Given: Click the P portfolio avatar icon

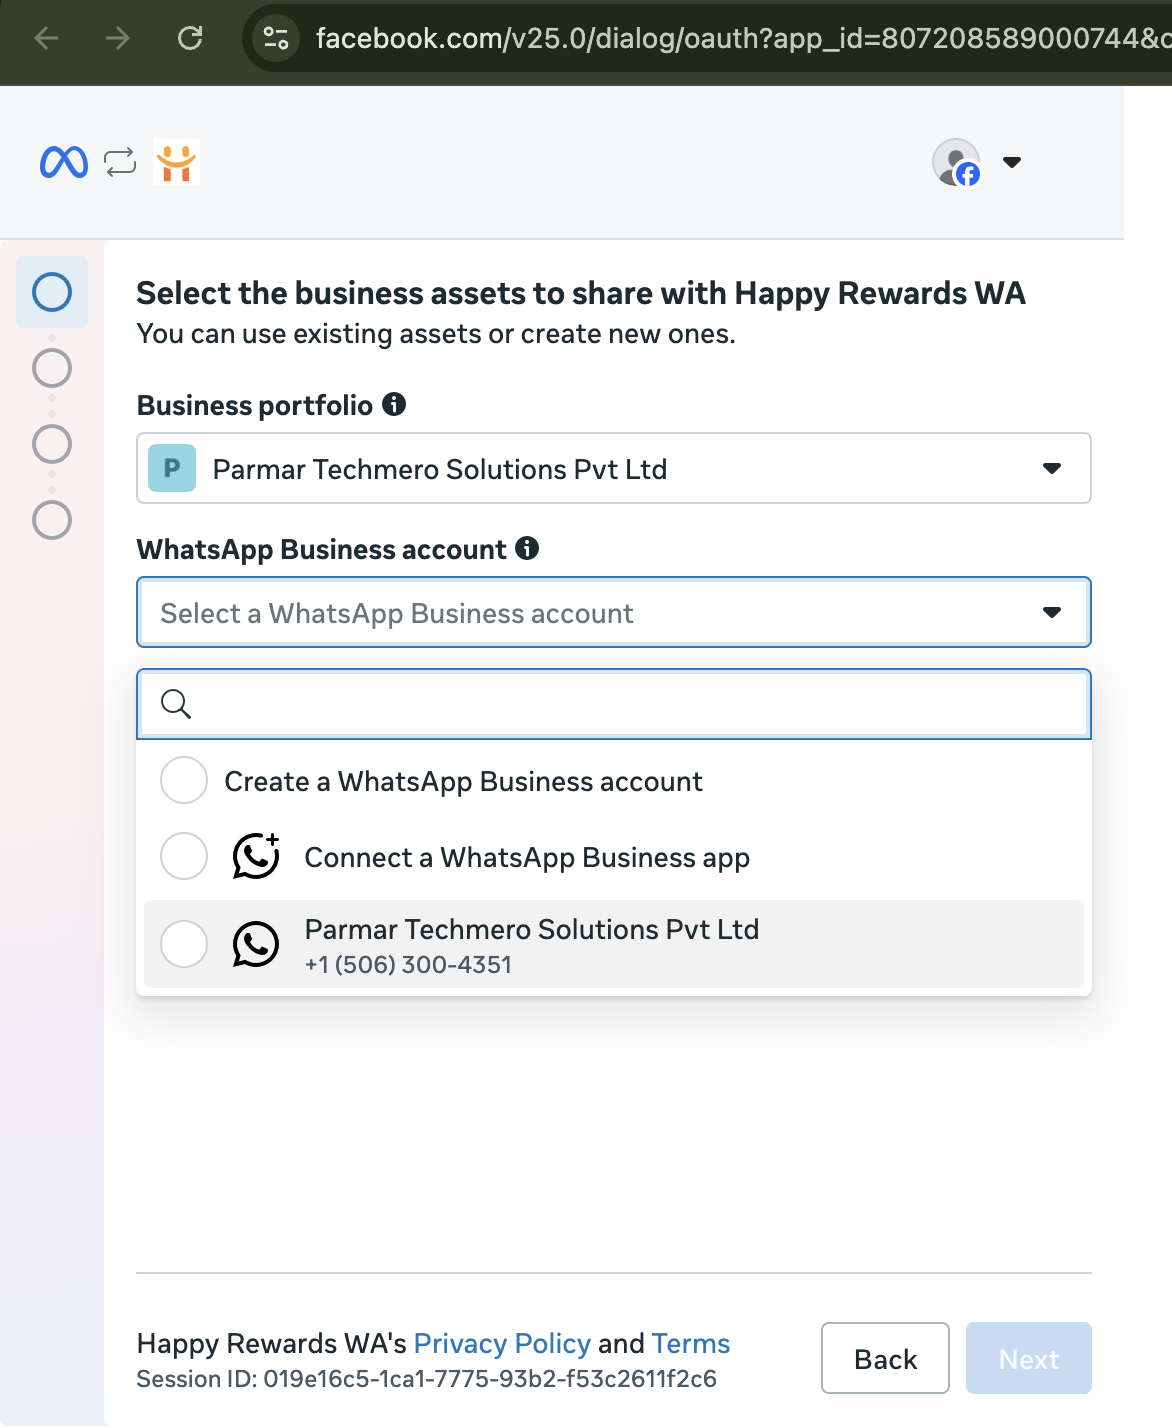Looking at the screenshot, I should click(172, 468).
